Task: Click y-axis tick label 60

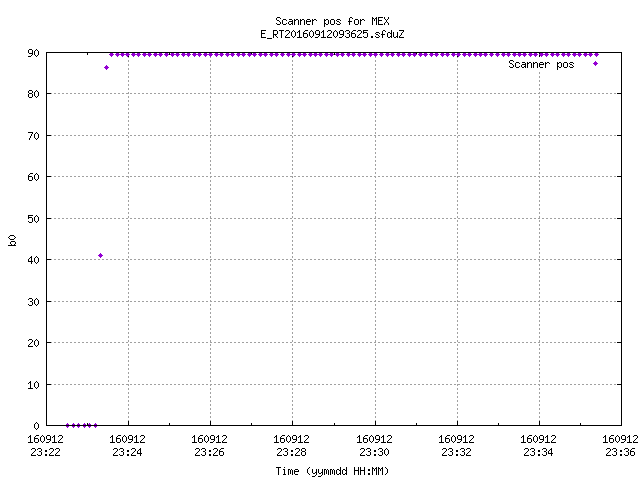Action: [33, 177]
